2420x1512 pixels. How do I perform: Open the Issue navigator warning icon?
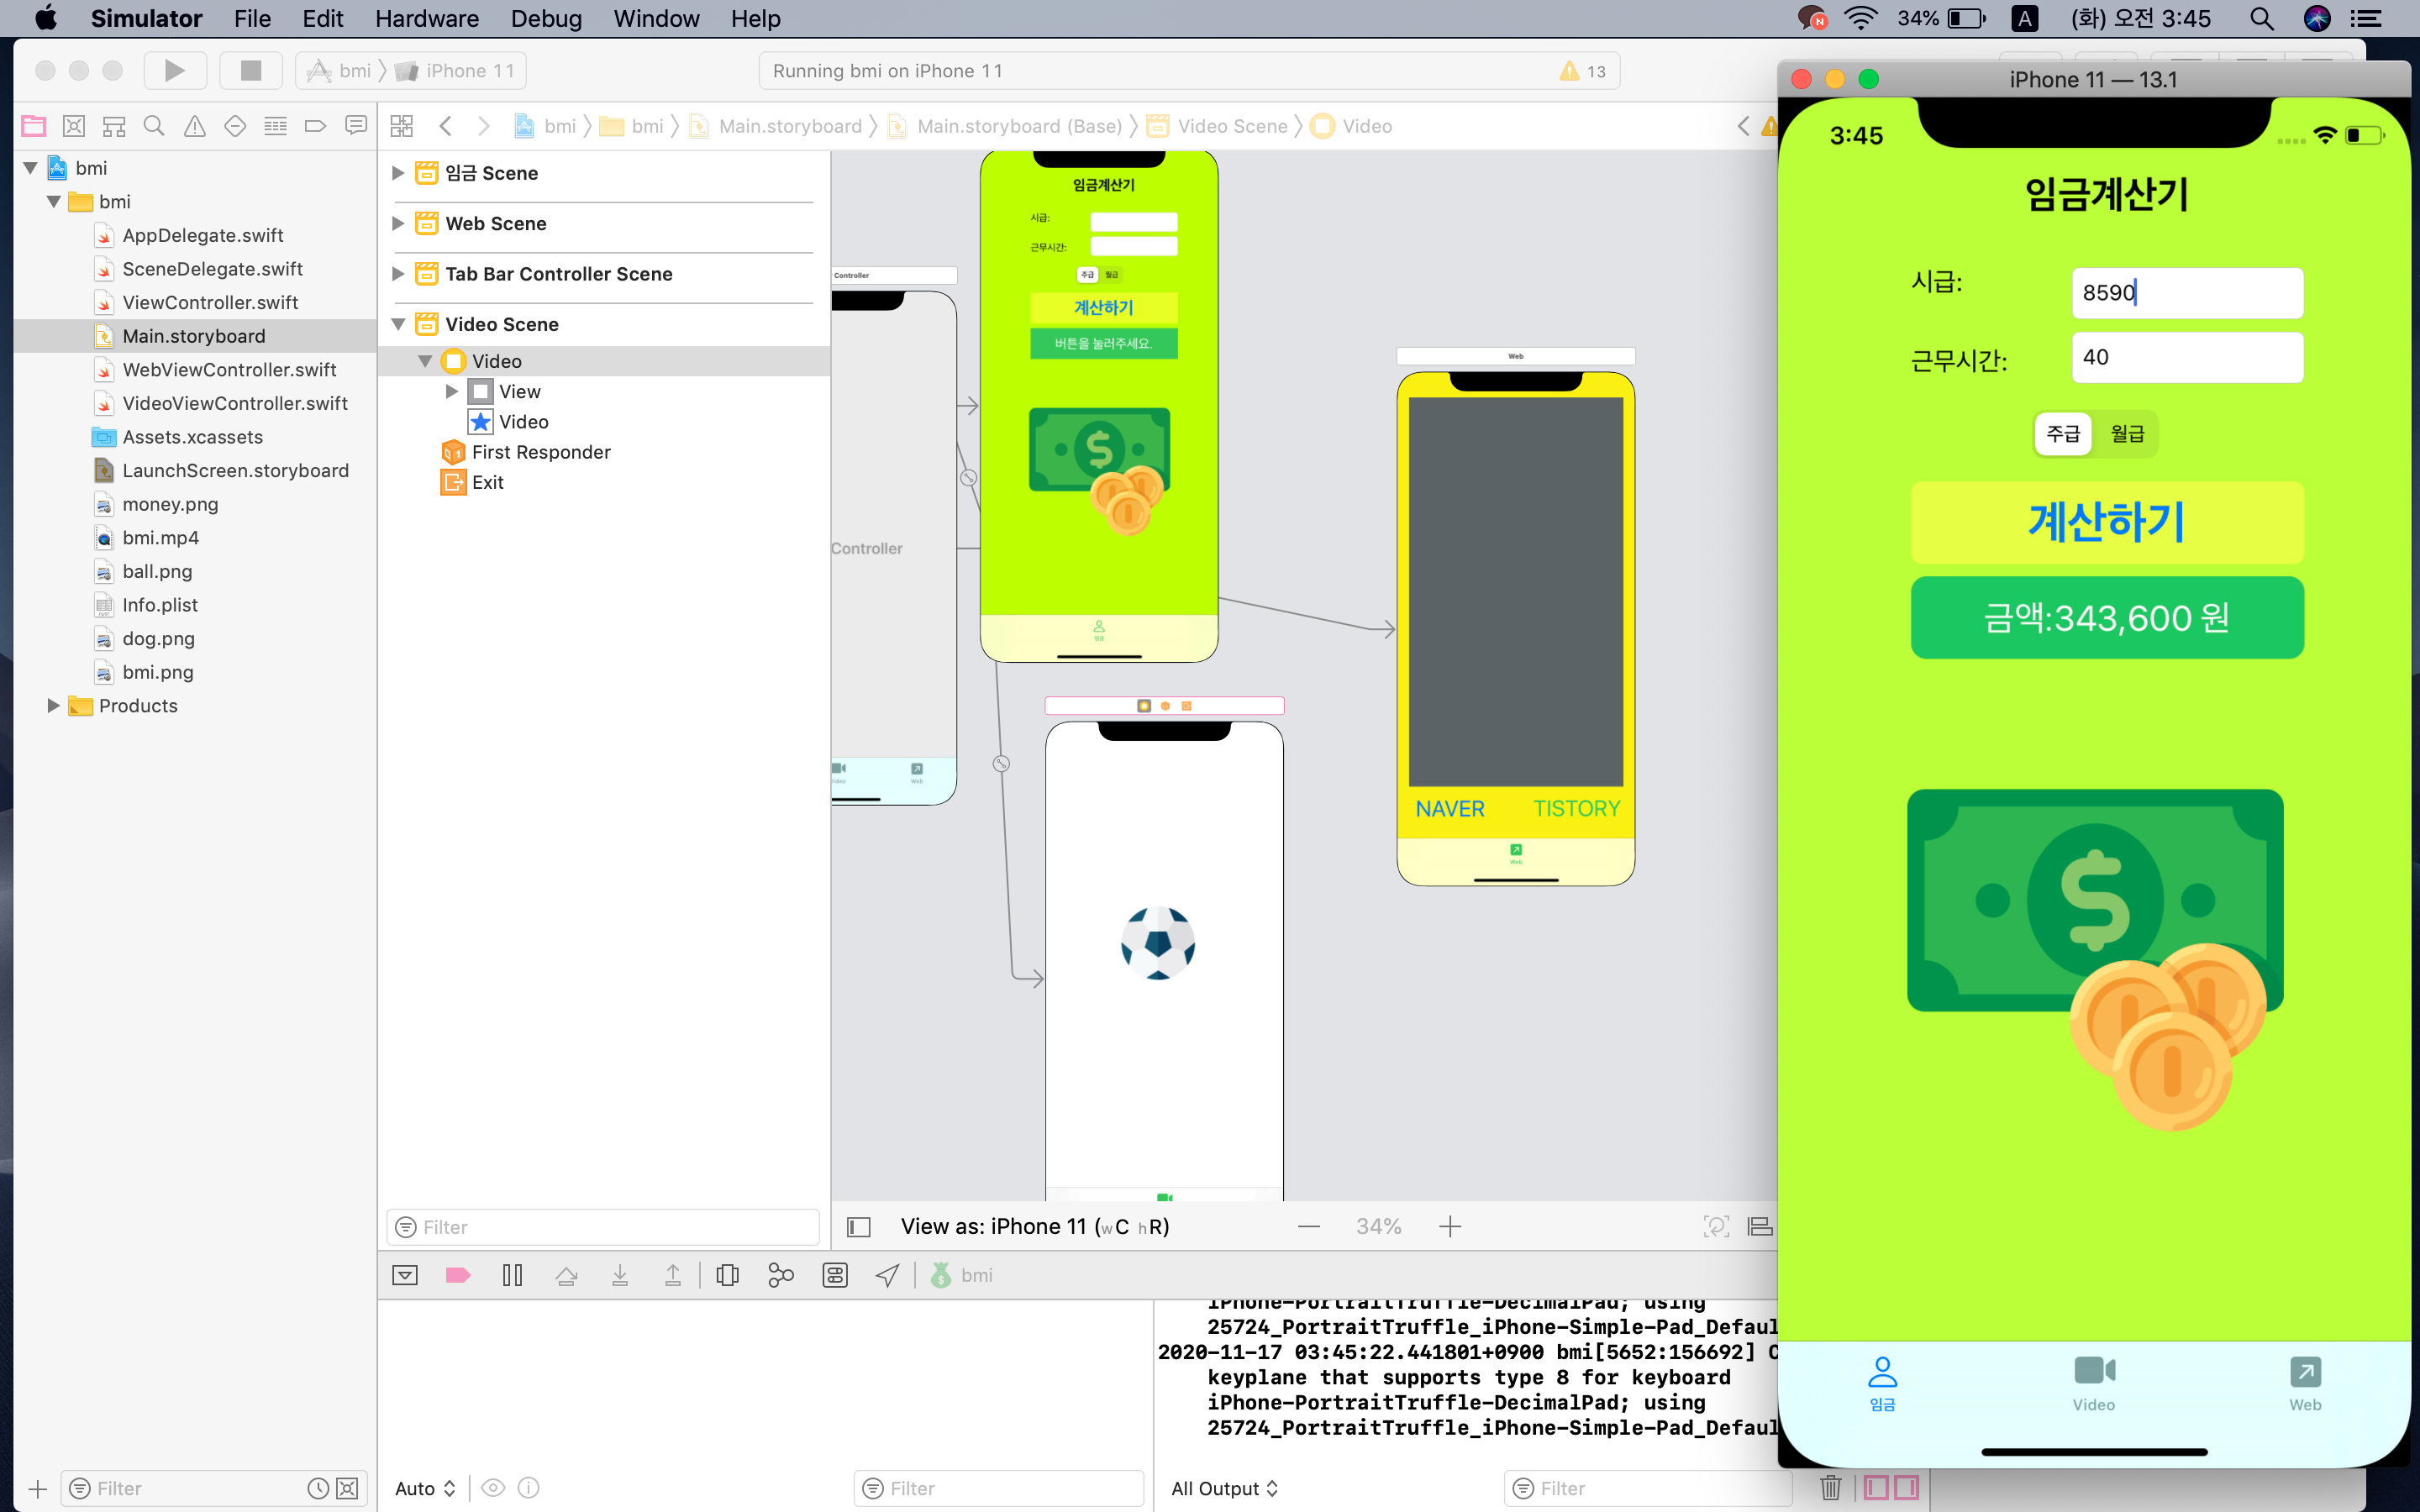tap(195, 126)
